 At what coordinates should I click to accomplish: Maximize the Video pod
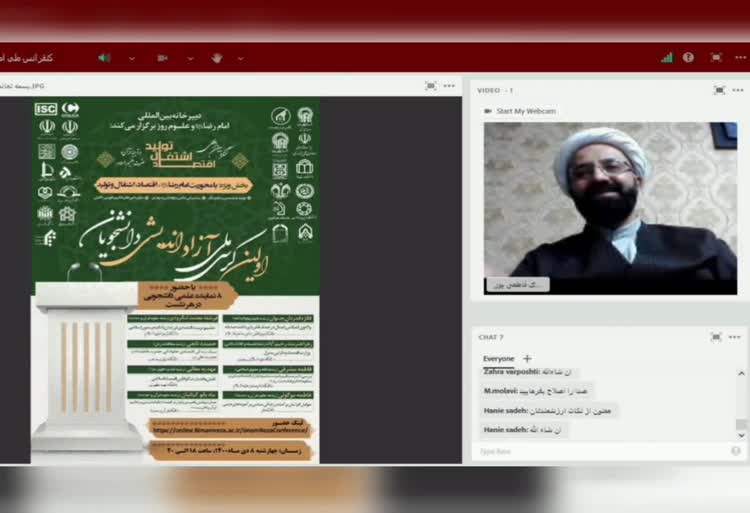pyautogui.click(x=718, y=90)
